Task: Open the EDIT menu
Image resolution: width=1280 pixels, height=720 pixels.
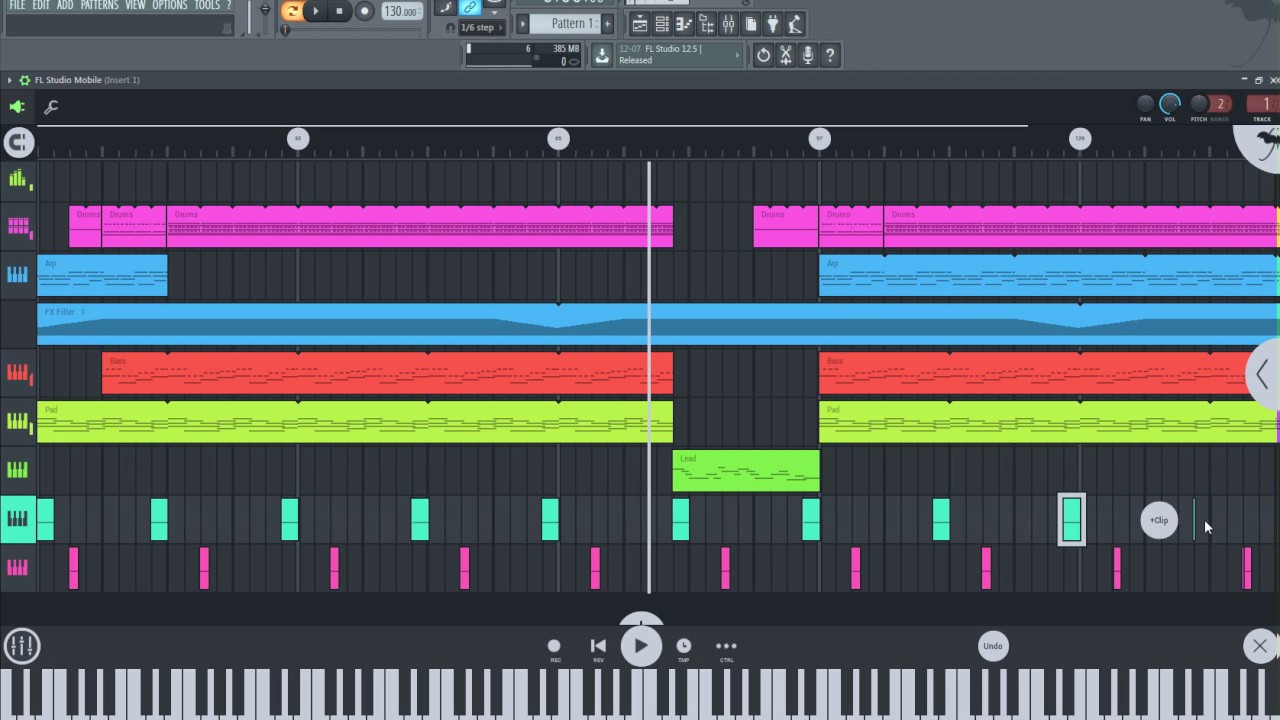Action: [41, 5]
